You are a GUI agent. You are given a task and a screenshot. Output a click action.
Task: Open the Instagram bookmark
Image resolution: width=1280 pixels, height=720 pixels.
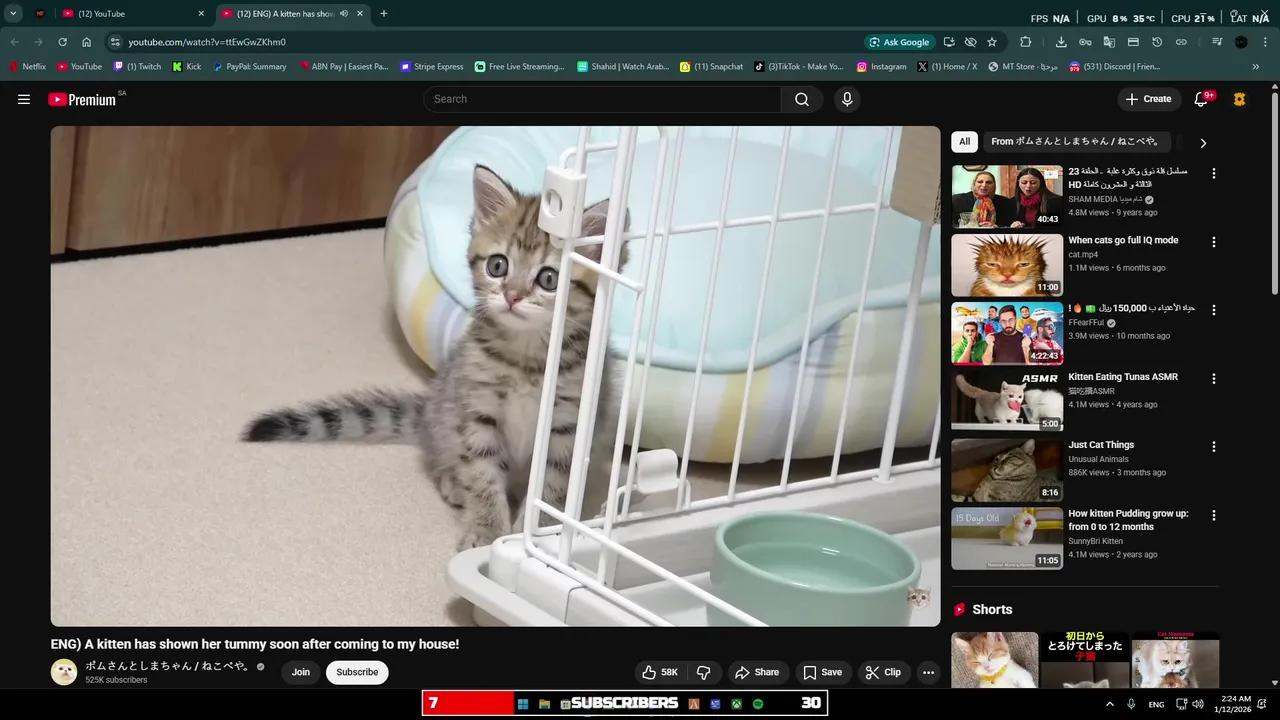pos(881,67)
